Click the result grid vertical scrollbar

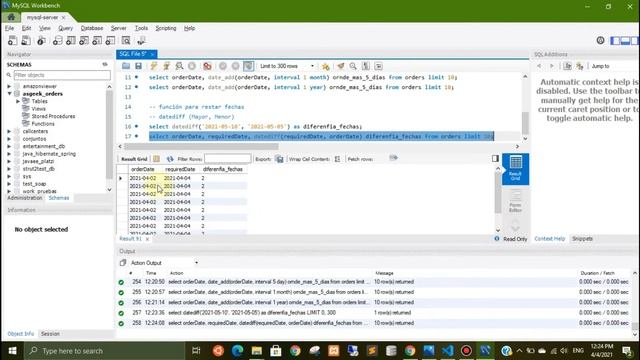498,193
